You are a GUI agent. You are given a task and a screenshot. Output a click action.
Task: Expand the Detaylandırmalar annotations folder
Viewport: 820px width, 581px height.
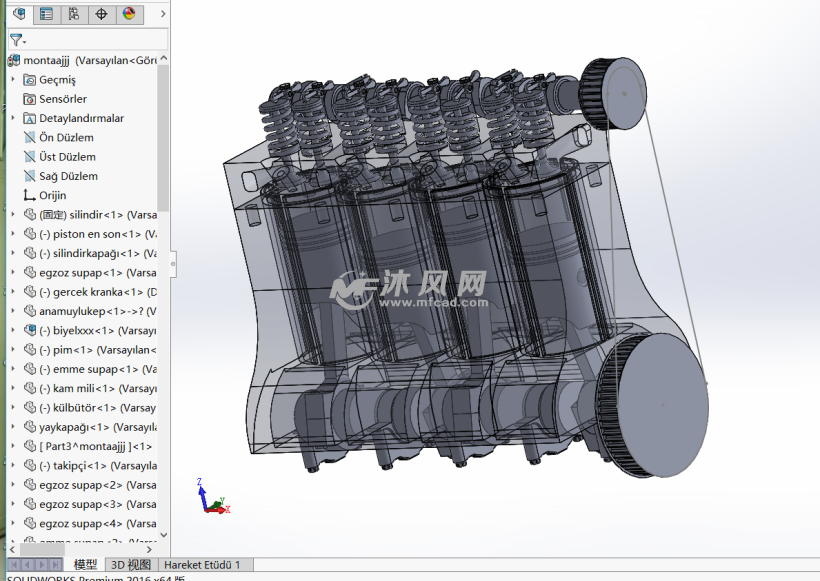tap(13, 118)
